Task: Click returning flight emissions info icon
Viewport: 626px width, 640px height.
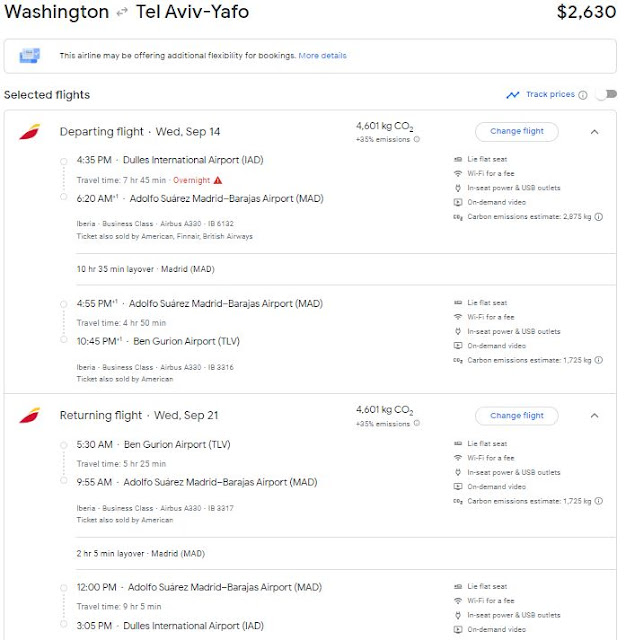Action: pos(416,424)
